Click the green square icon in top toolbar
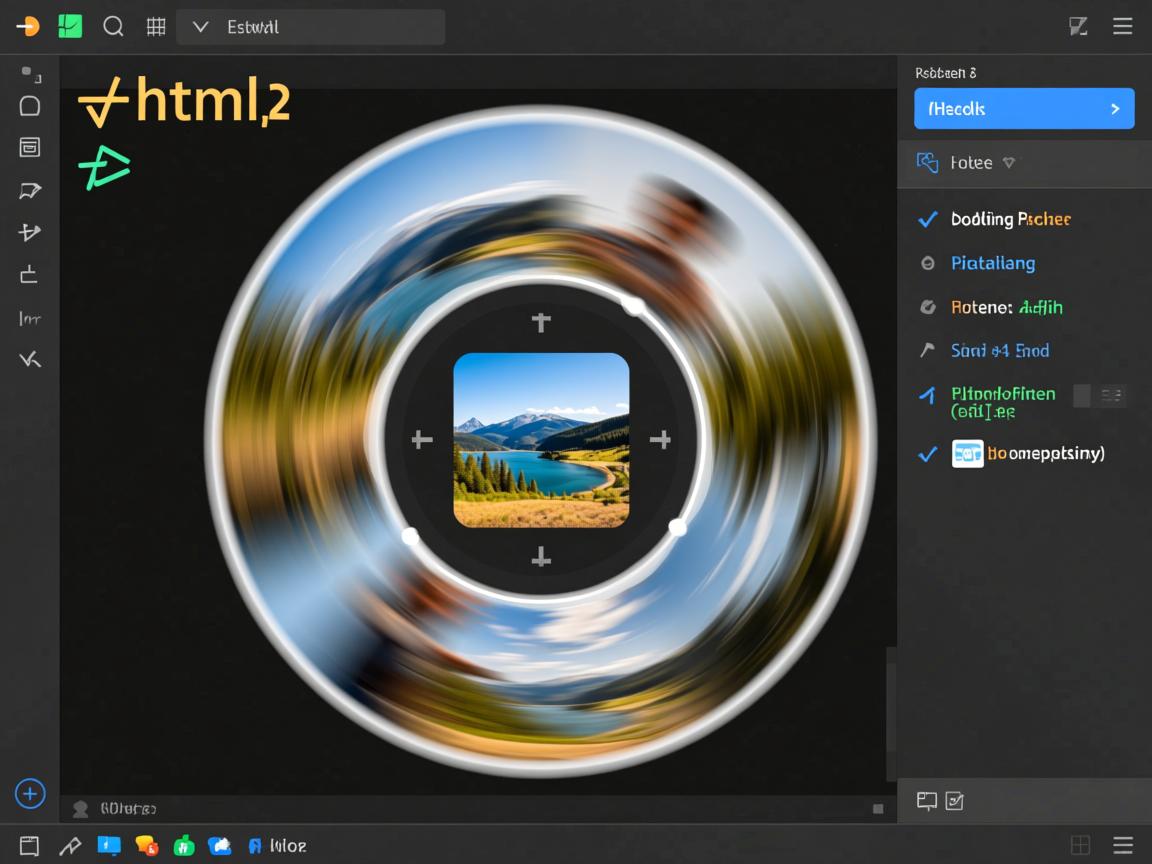 click(70, 27)
